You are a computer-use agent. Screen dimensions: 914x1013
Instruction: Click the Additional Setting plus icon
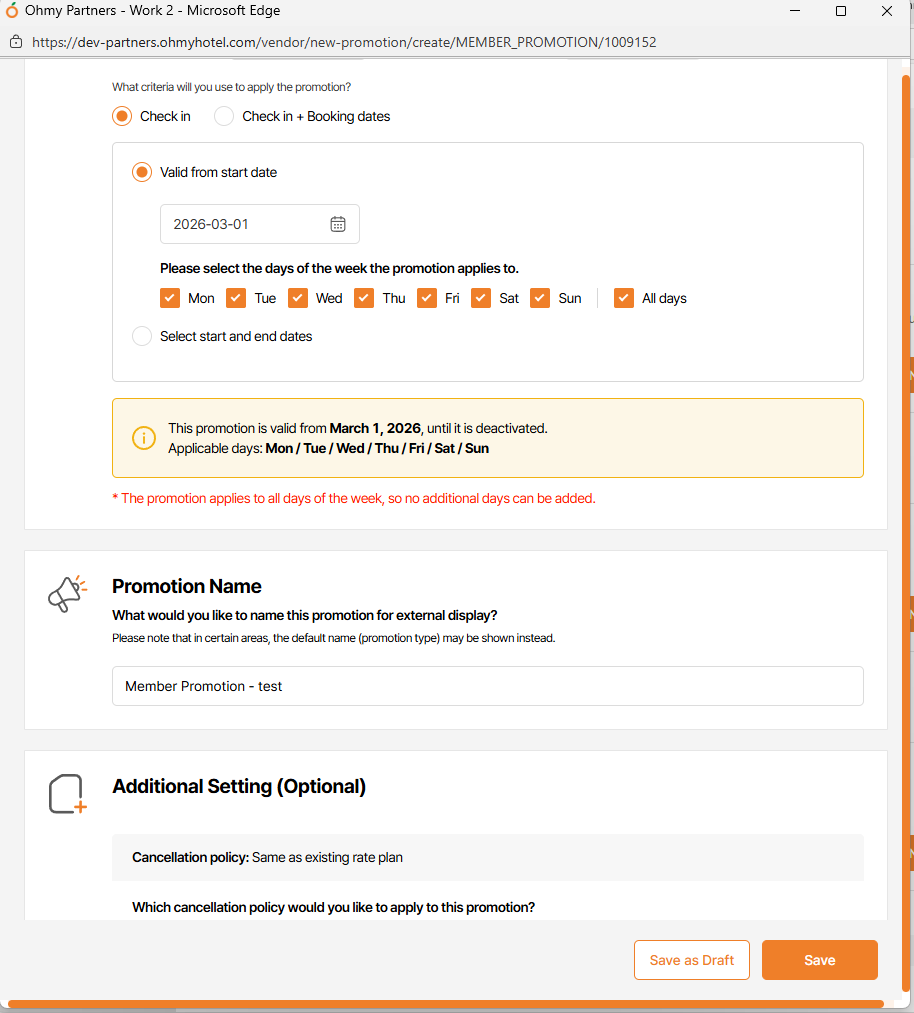click(x=68, y=794)
